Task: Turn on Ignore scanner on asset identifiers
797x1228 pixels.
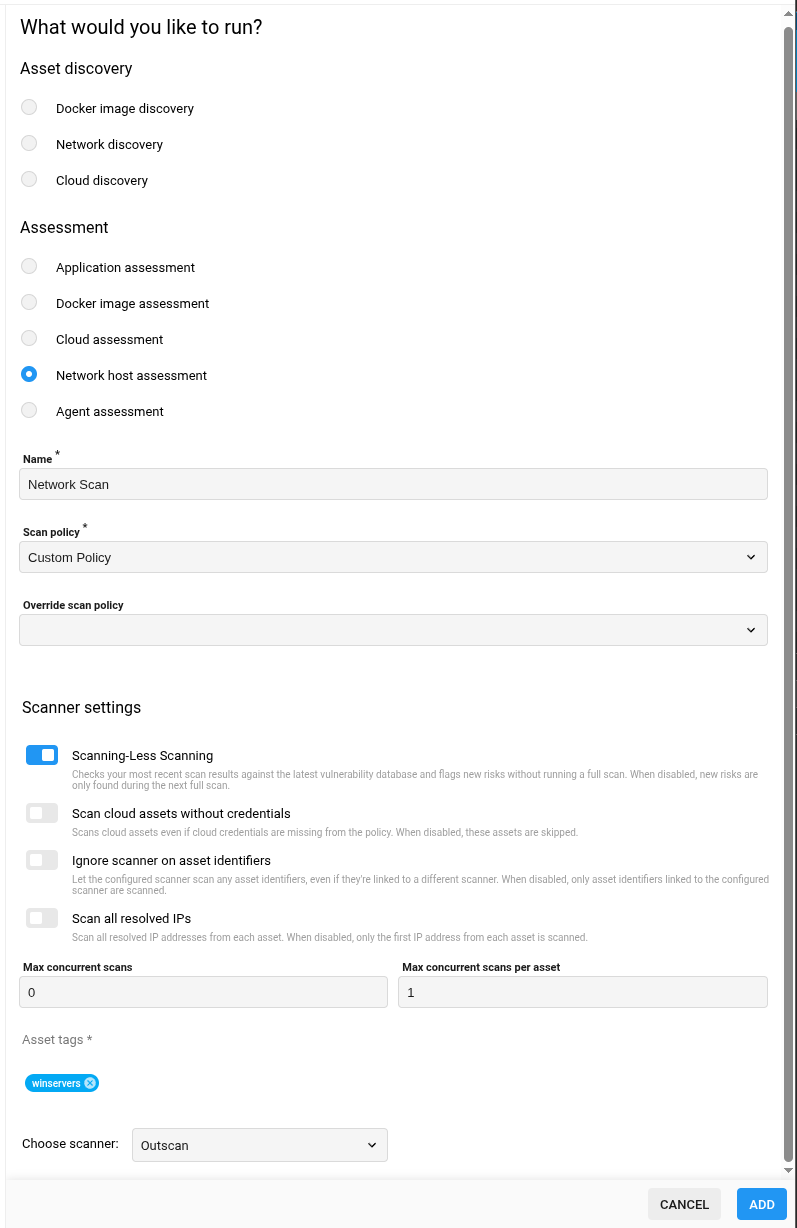Action: (x=42, y=860)
